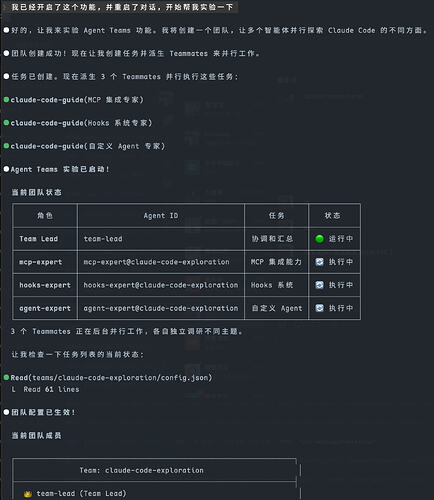Click the 'Agent ID' table header
434x500 pixels.
click(161, 216)
